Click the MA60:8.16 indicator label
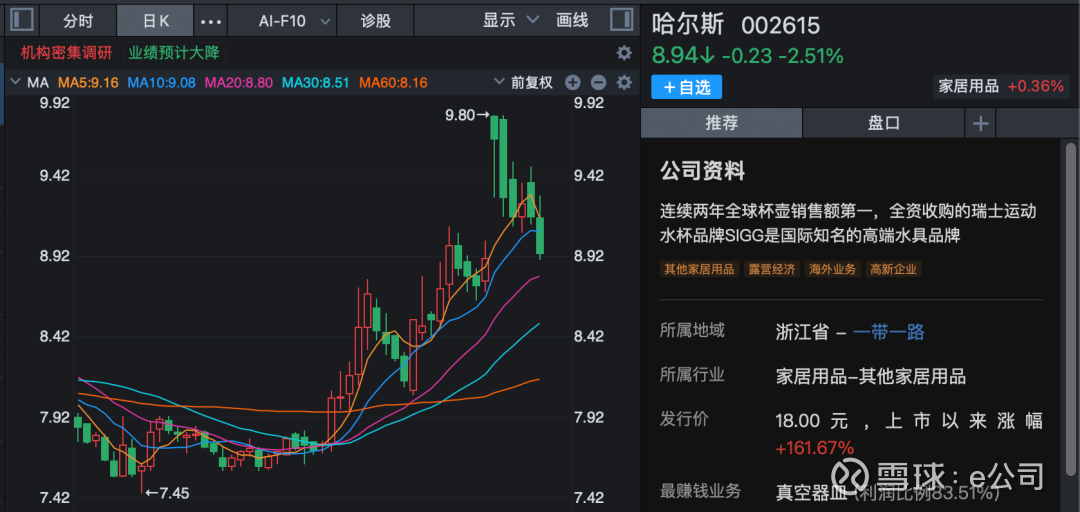The image size is (1080, 512). tap(394, 83)
